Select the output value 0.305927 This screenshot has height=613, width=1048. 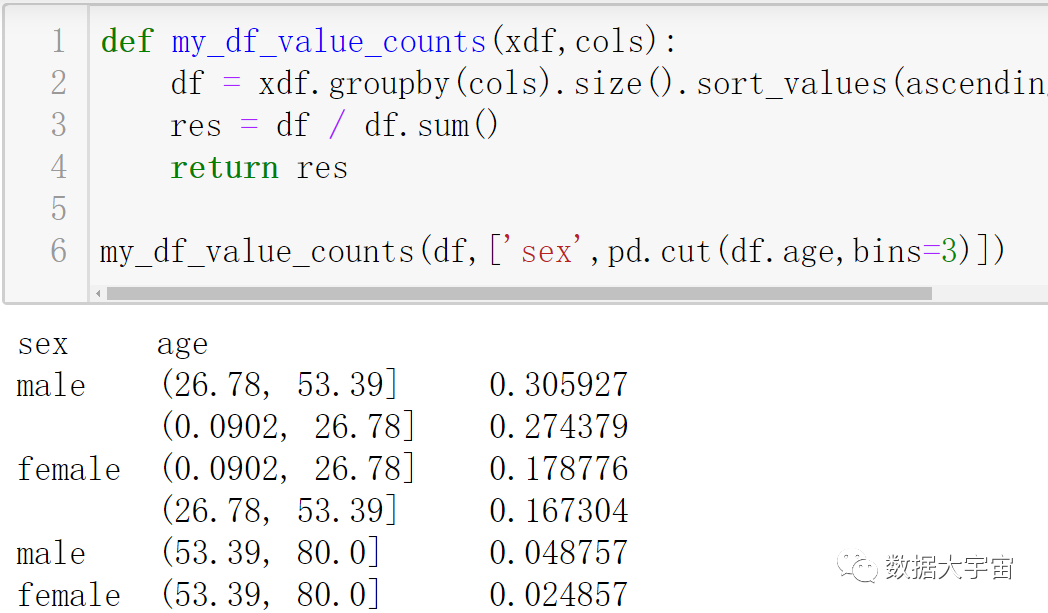click(558, 385)
